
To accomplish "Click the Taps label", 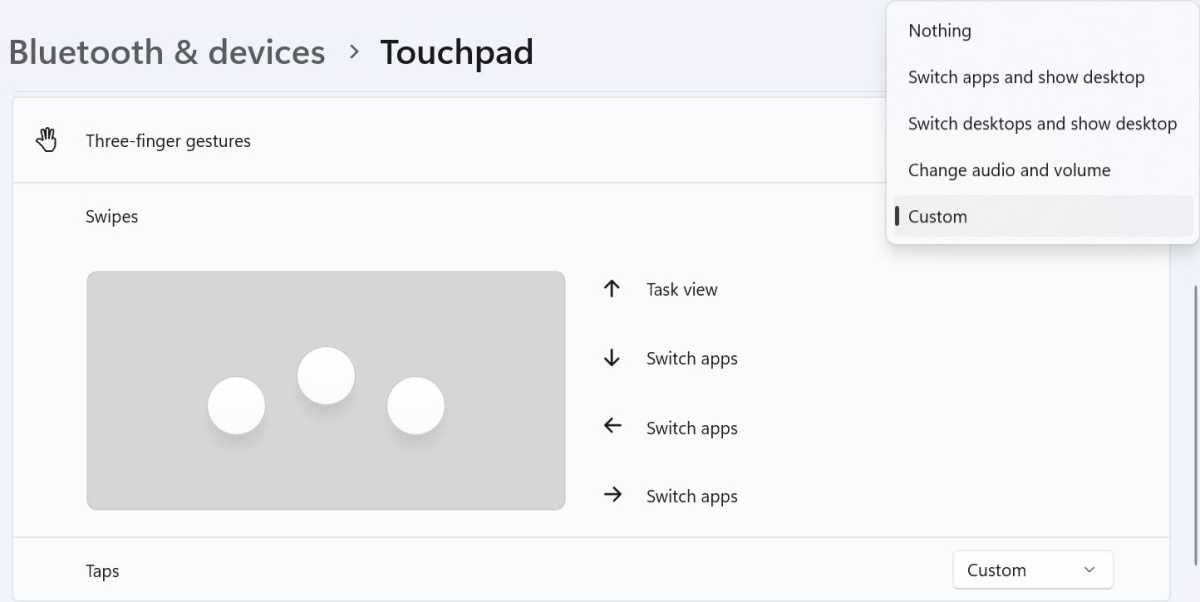I will tap(102, 571).
